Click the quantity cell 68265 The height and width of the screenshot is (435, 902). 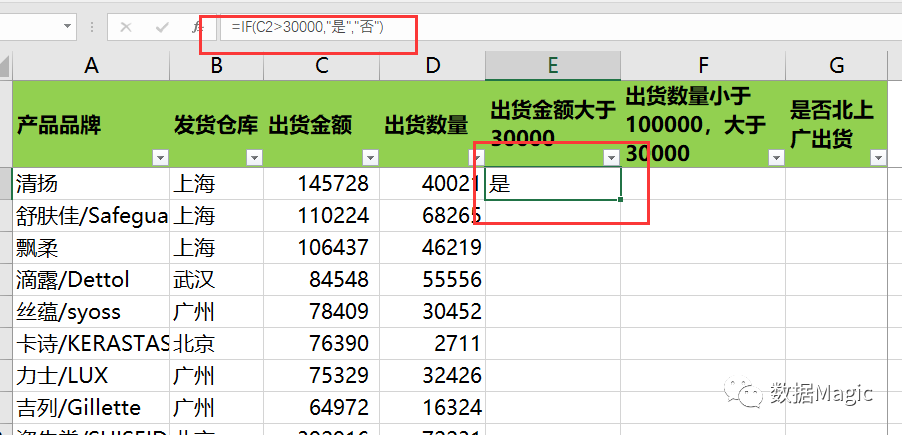(433, 216)
